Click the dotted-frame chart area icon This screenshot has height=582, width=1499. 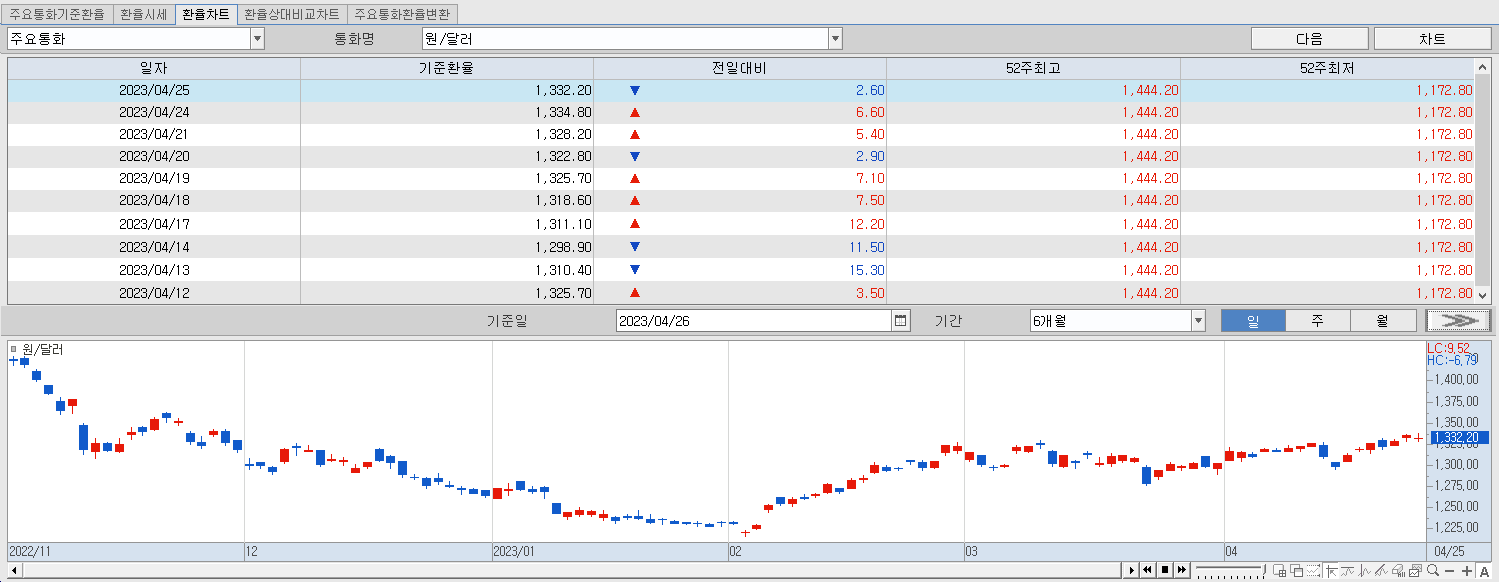(x=1313, y=570)
